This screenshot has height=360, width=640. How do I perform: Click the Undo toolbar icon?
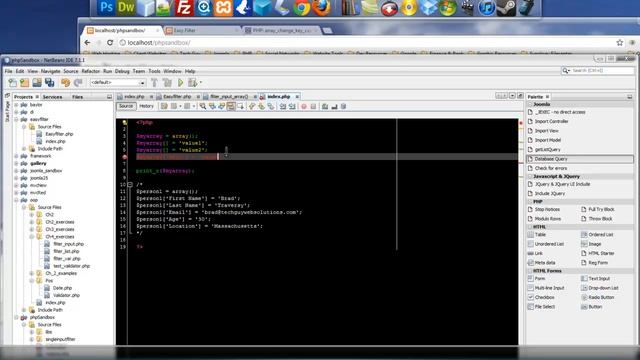(65, 83)
